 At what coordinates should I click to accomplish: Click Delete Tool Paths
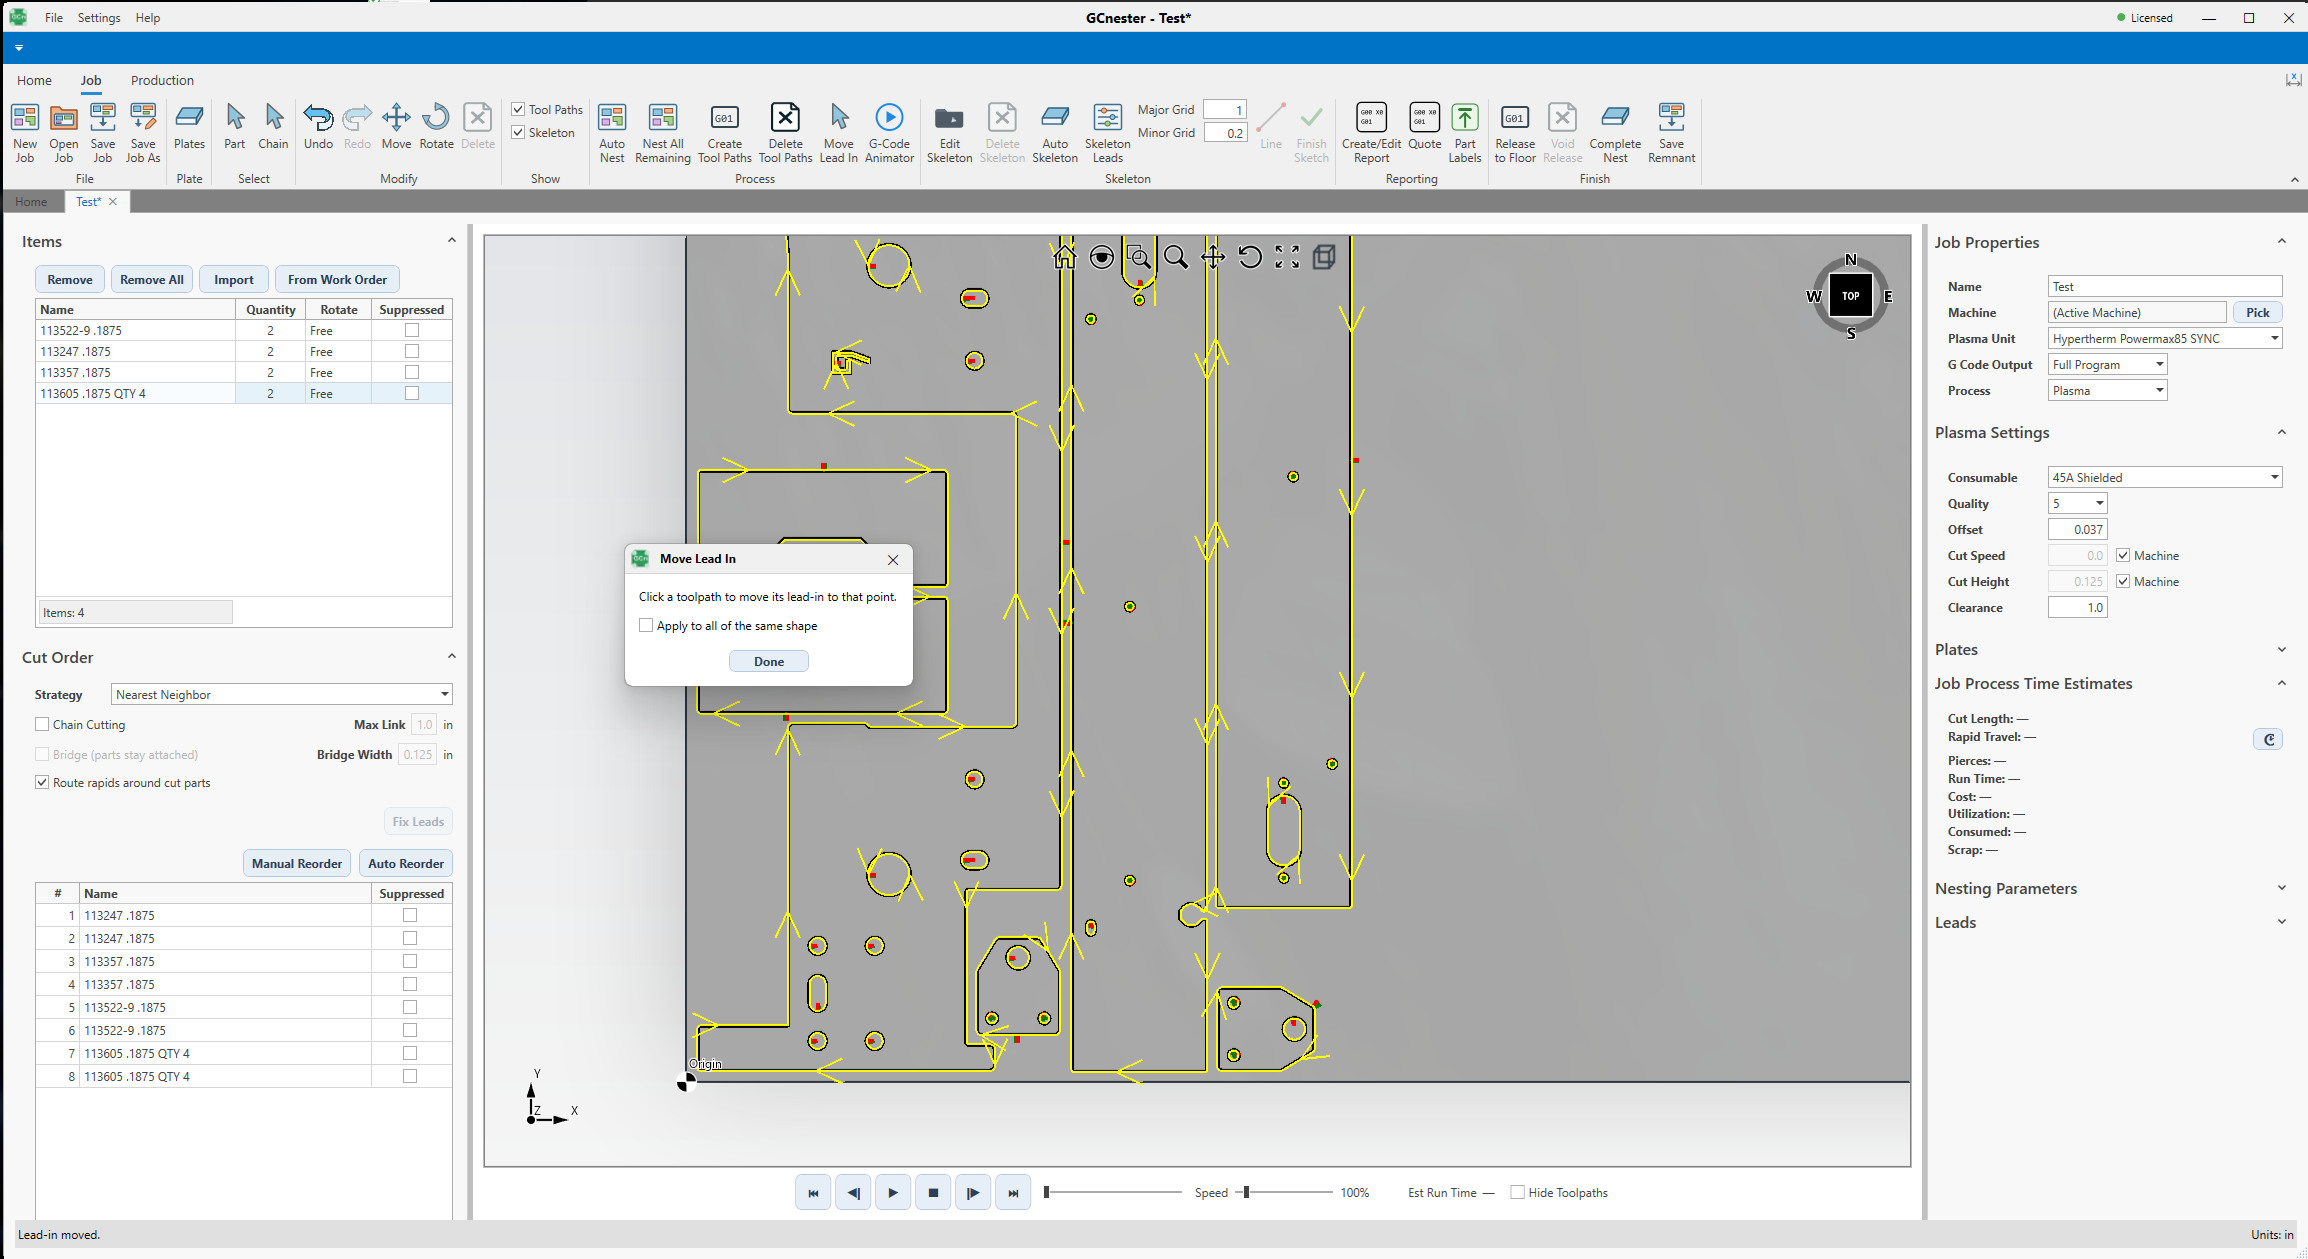pos(785,132)
